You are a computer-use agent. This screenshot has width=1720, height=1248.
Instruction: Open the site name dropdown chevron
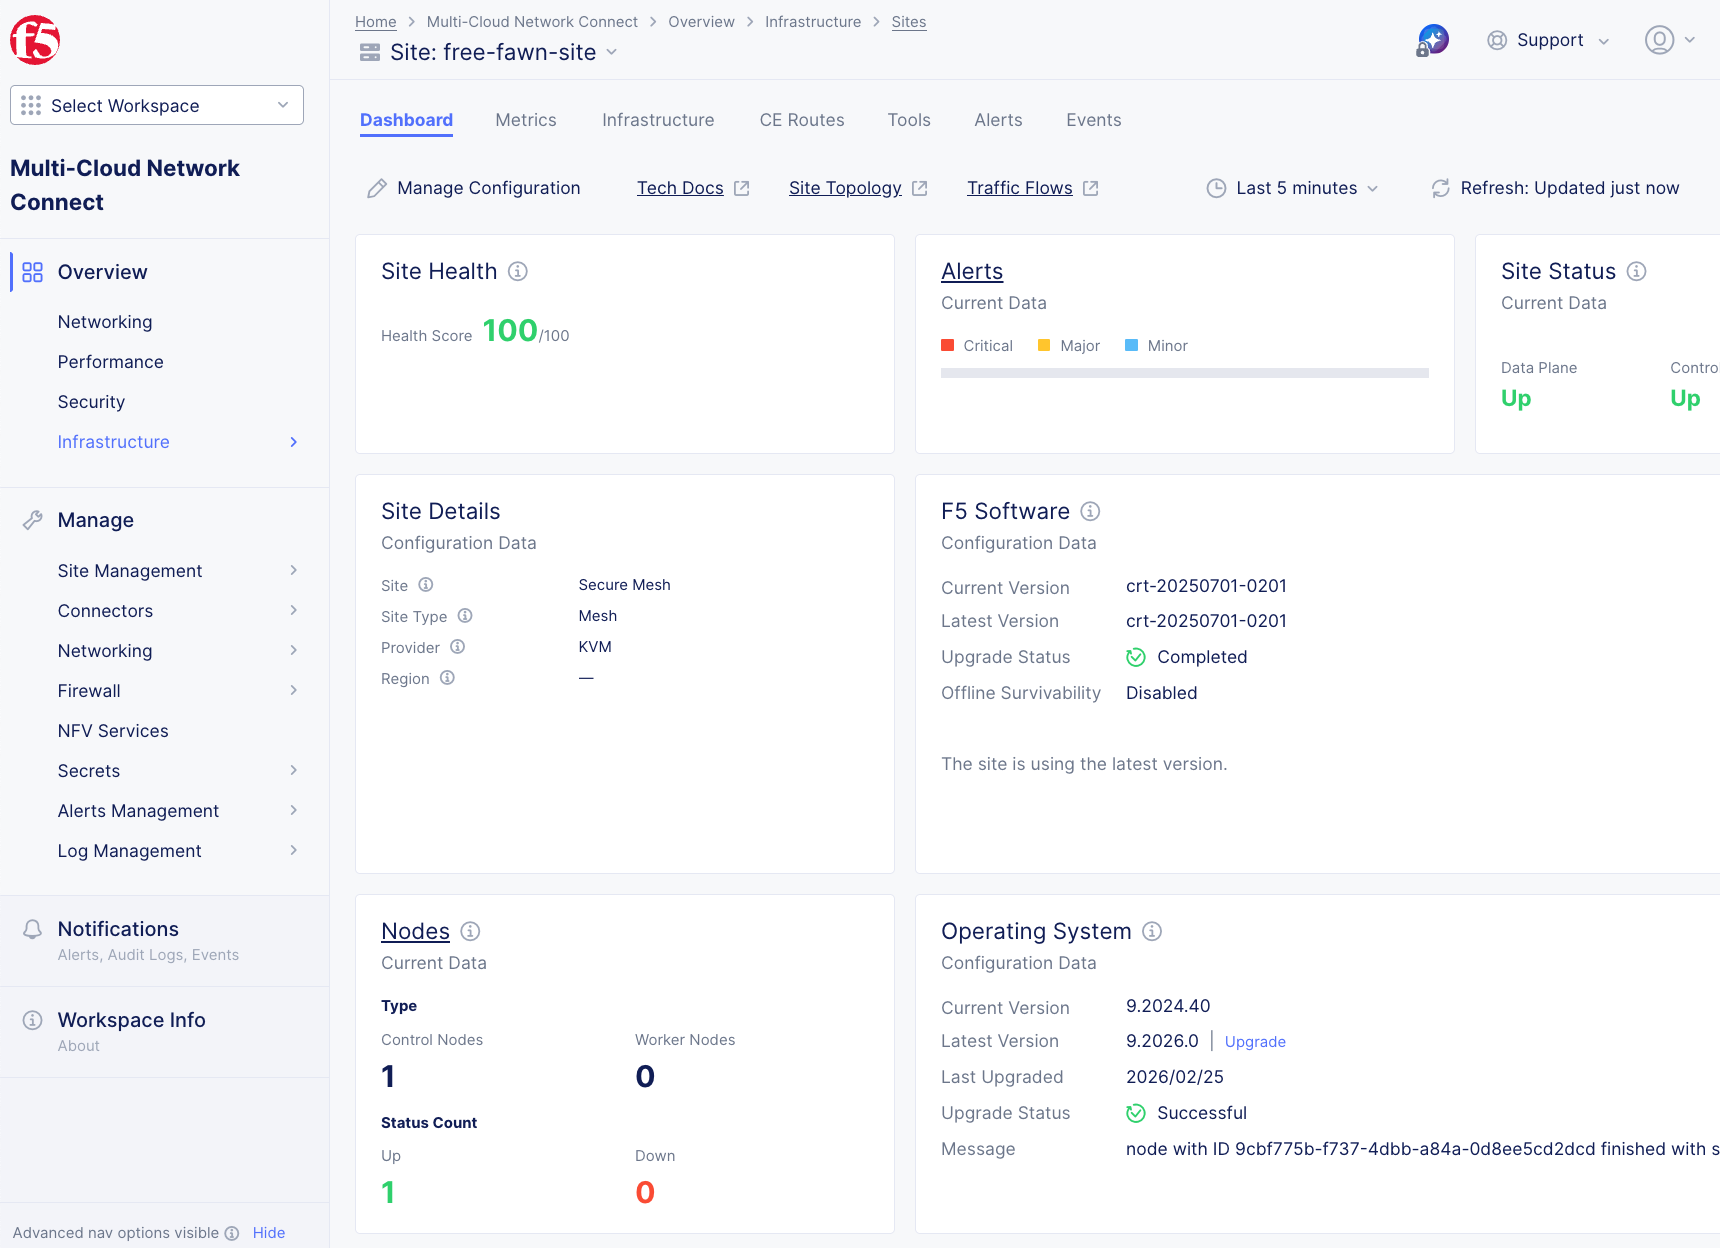tap(612, 52)
